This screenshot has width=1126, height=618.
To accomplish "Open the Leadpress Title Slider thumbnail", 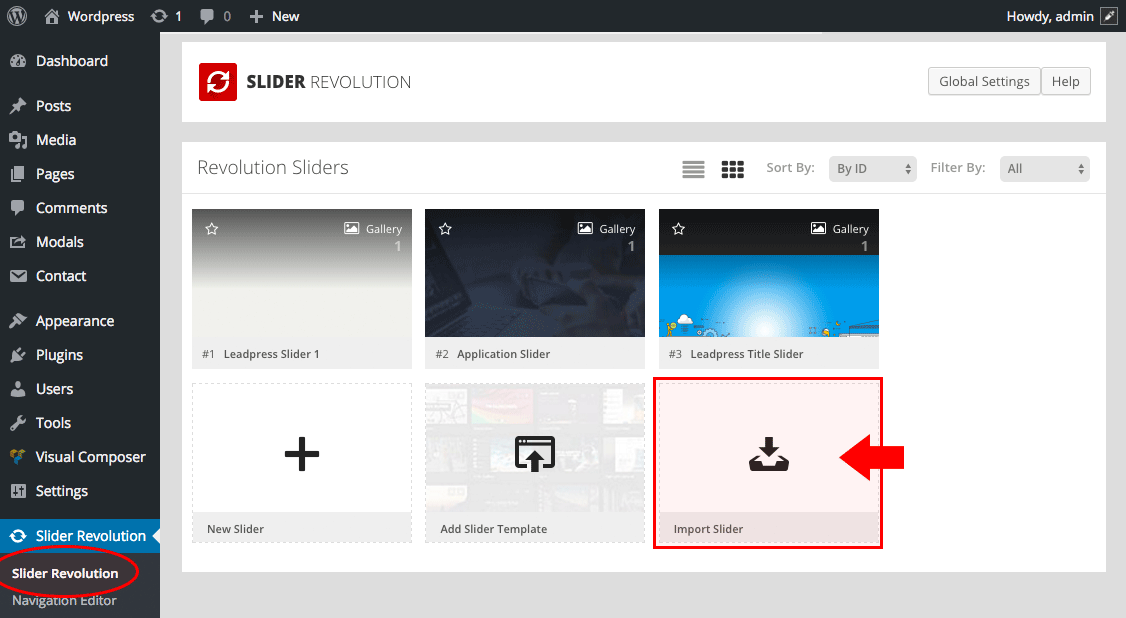I will (x=768, y=273).
